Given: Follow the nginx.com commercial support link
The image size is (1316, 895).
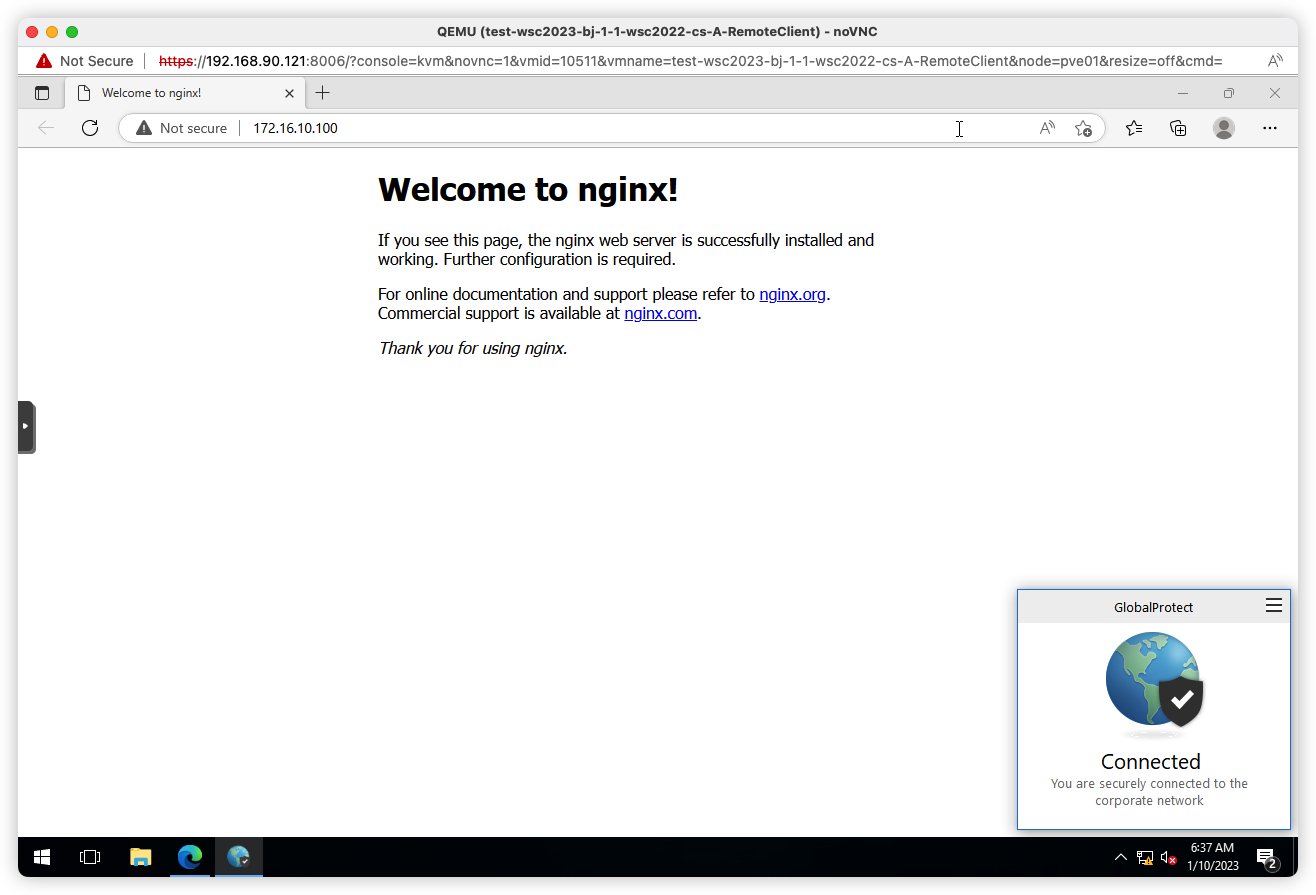Looking at the screenshot, I should click(660, 313).
